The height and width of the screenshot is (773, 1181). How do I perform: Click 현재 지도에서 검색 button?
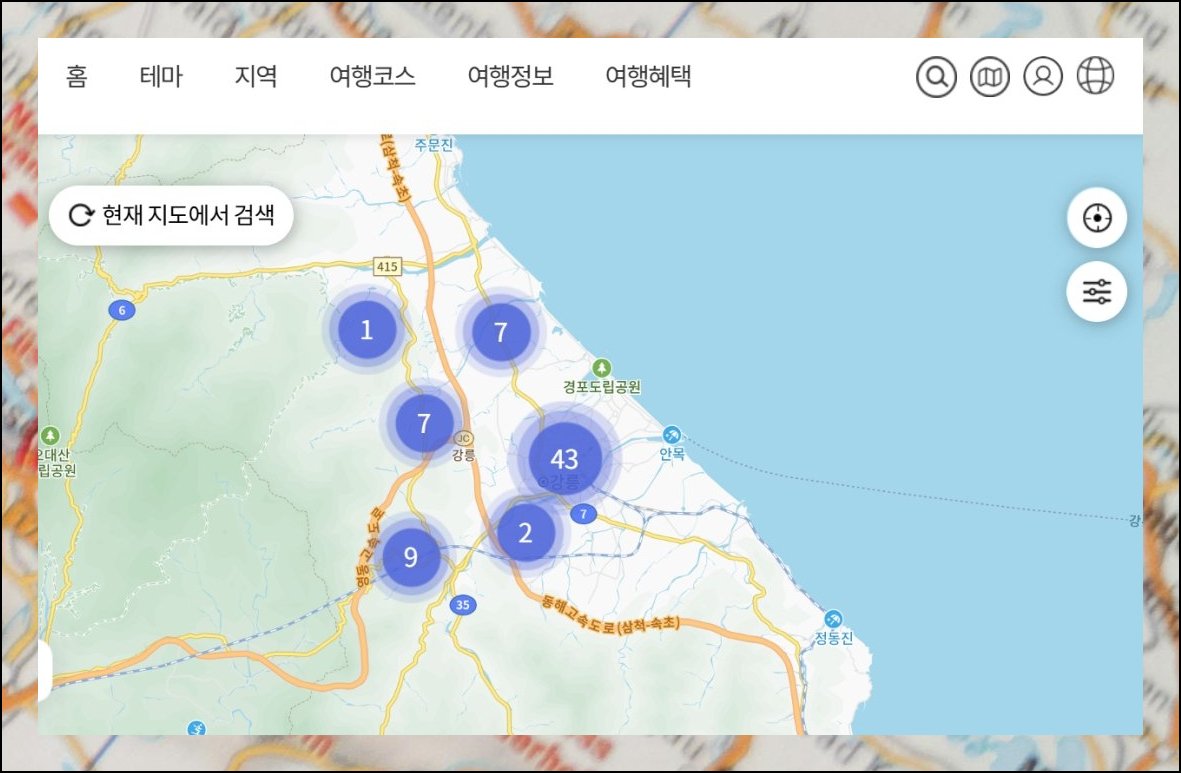(x=171, y=215)
